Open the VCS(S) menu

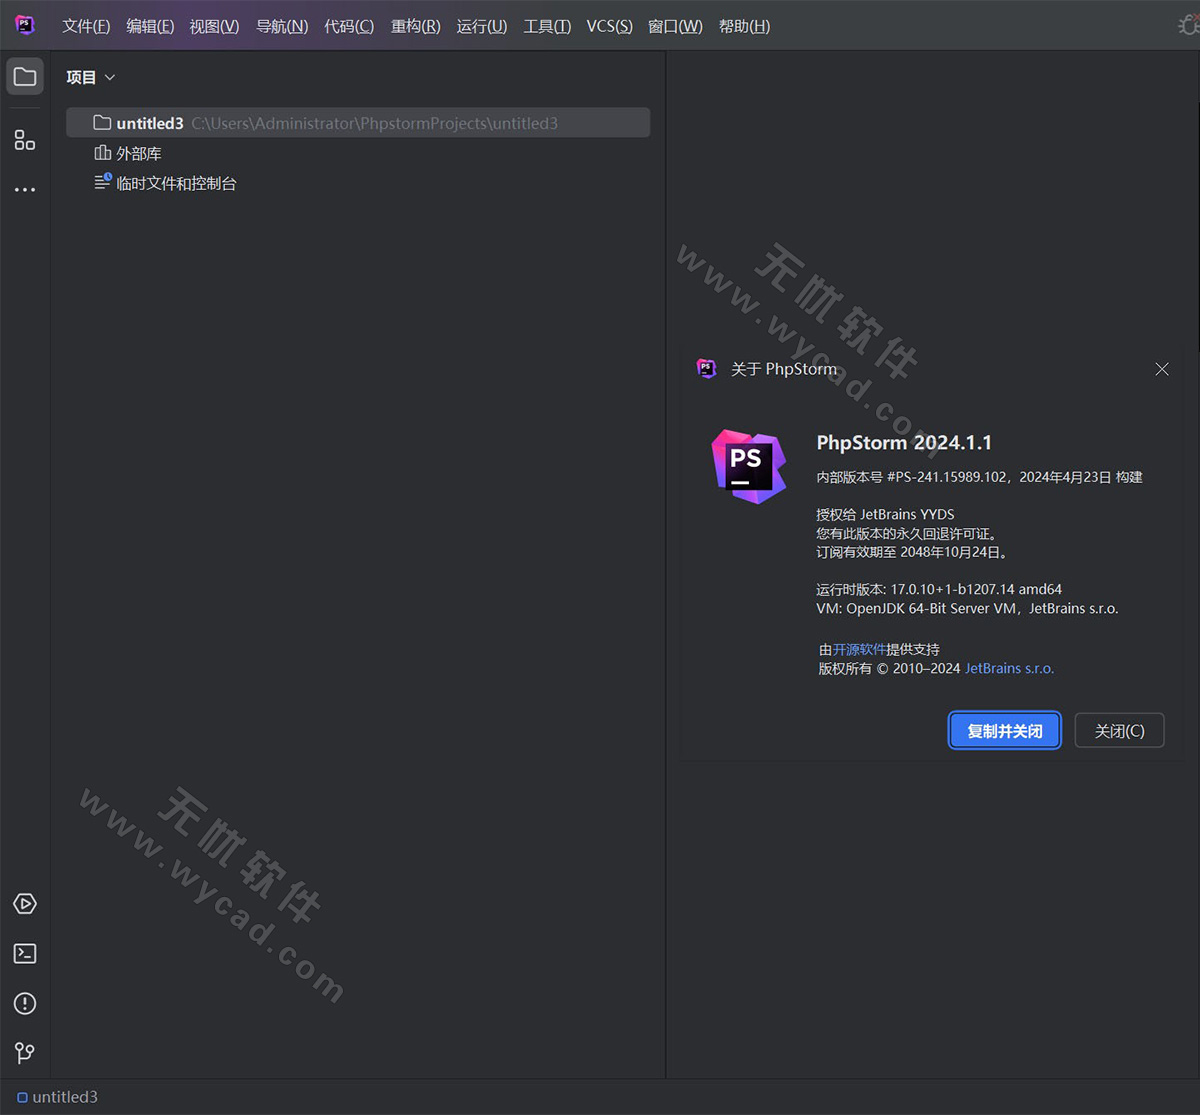point(609,26)
